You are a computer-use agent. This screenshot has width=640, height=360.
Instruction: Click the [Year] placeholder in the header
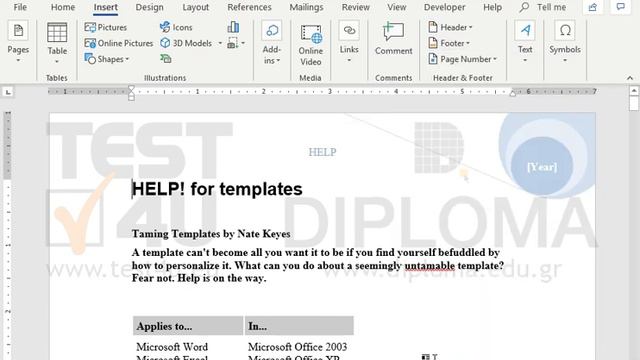click(542, 167)
